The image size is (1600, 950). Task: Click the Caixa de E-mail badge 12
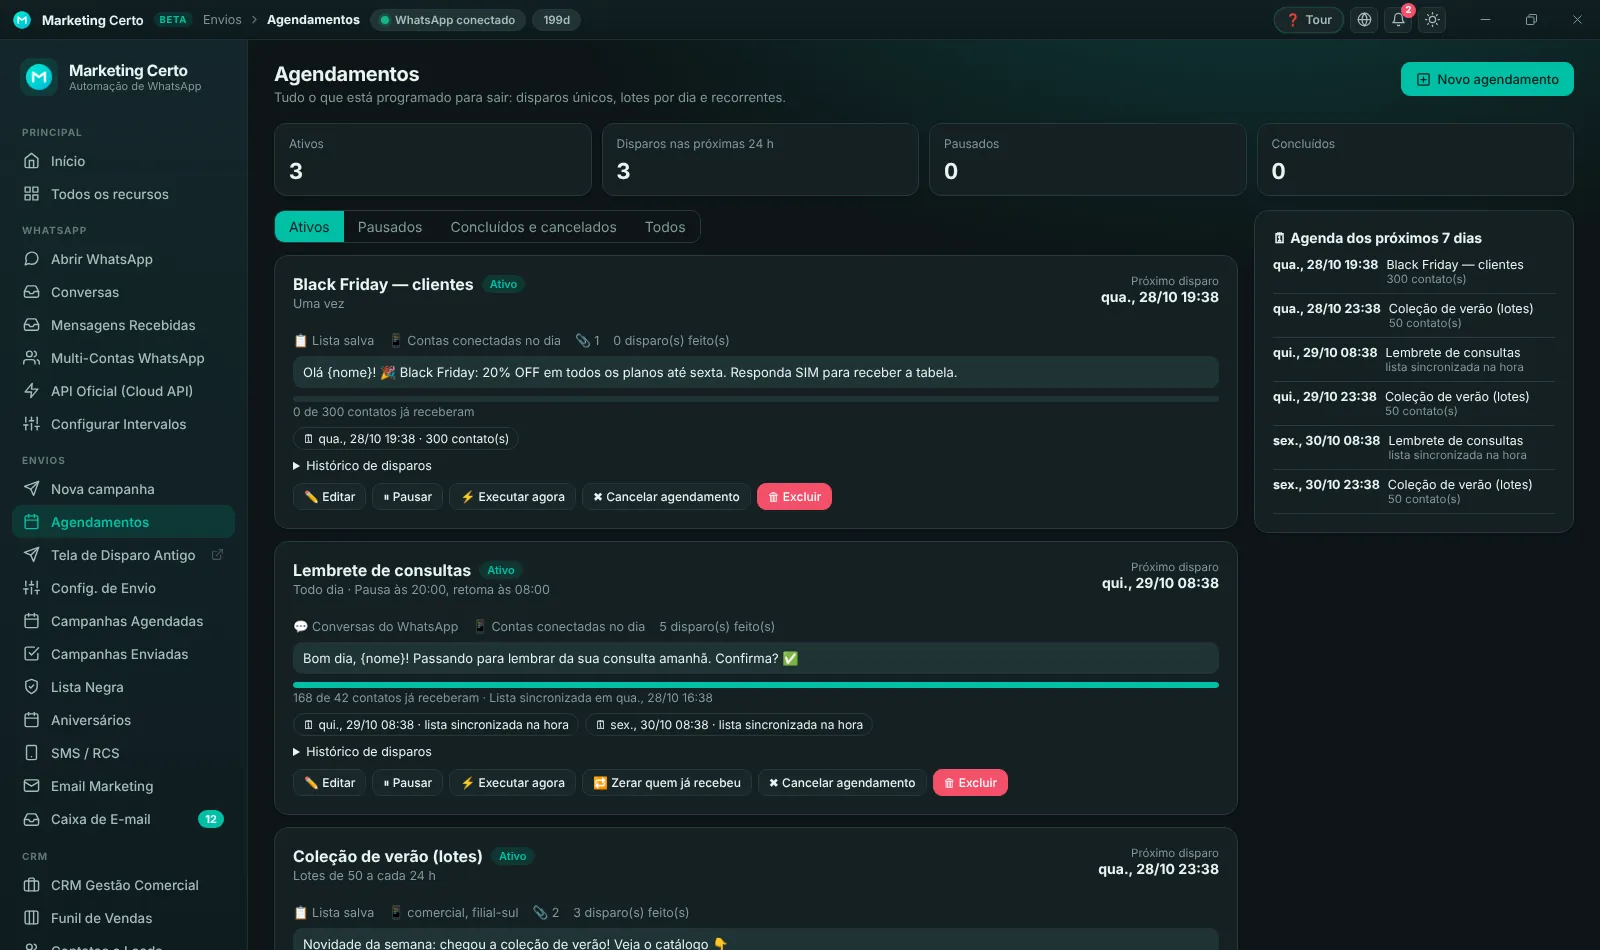coord(211,819)
